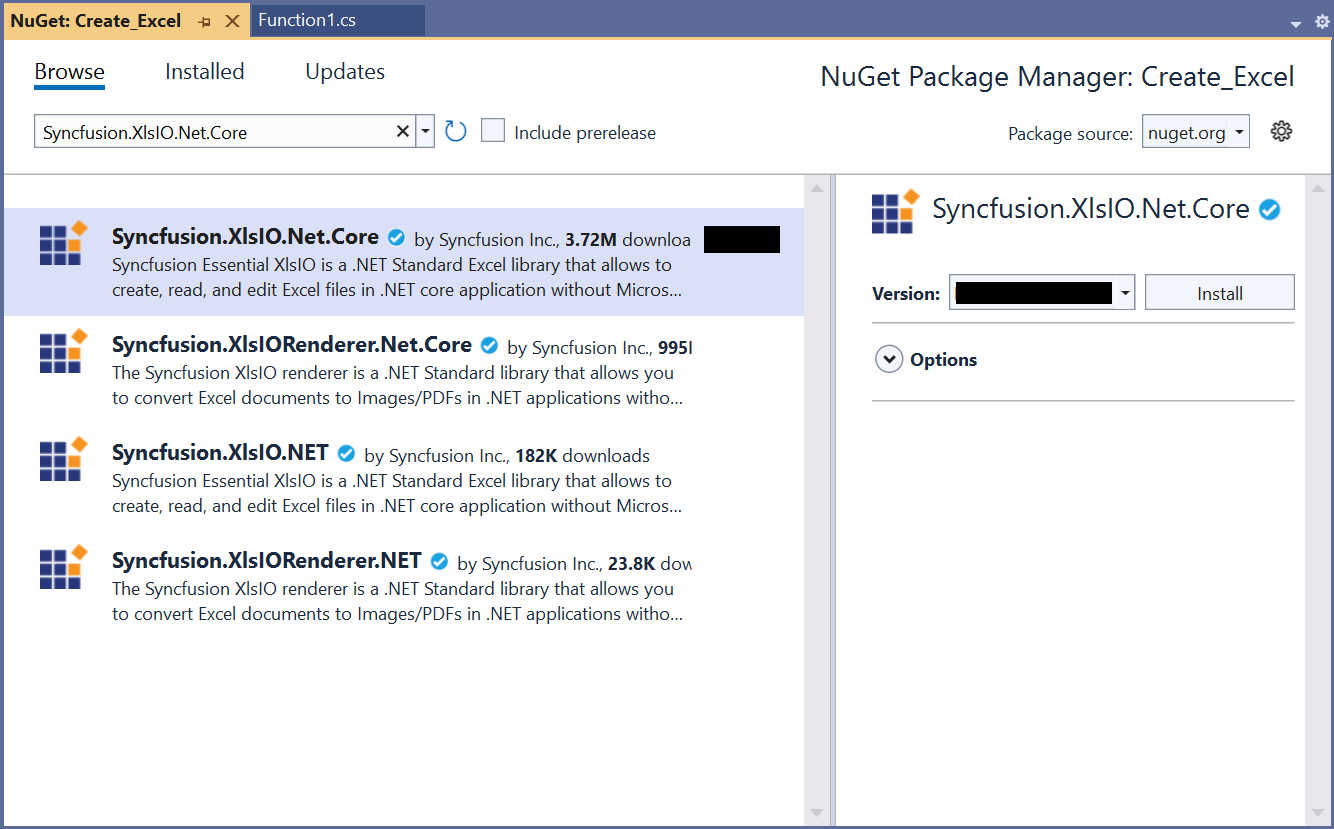Open the Version dropdown
The image size is (1334, 829).
pos(1041,293)
